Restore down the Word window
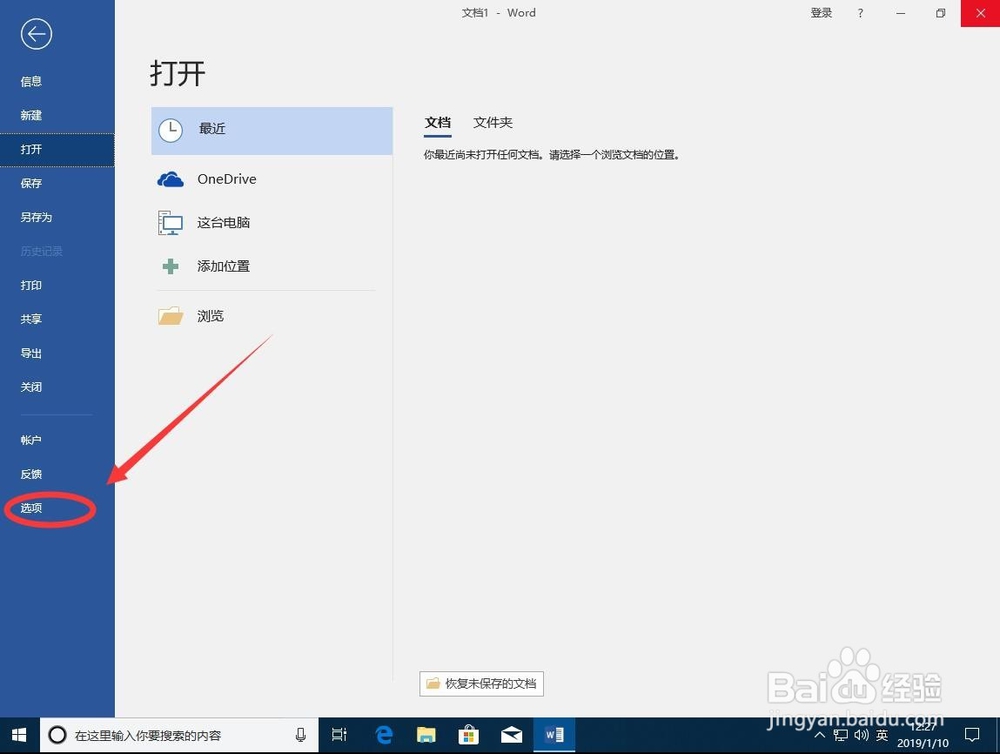 click(941, 13)
